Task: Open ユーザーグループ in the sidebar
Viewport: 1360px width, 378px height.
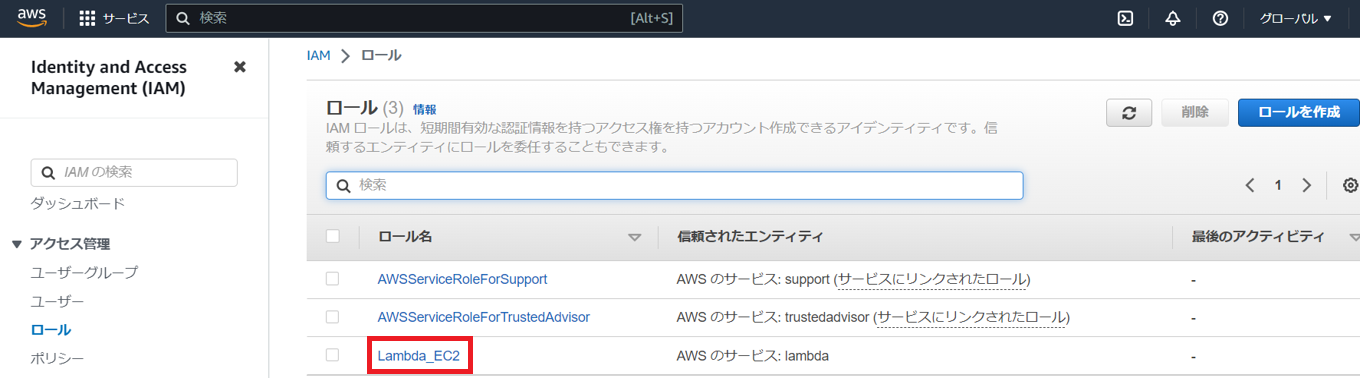Action: pos(84,272)
